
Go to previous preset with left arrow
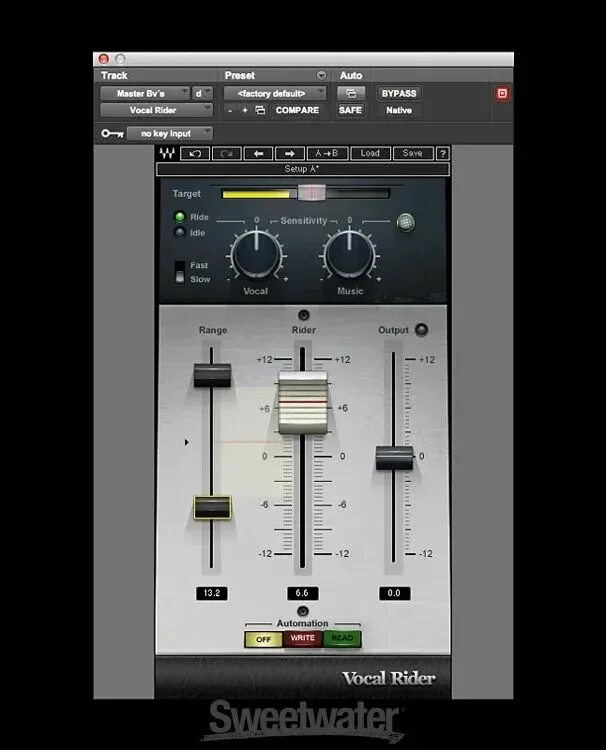pyautogui.click(x=258, y=153)
